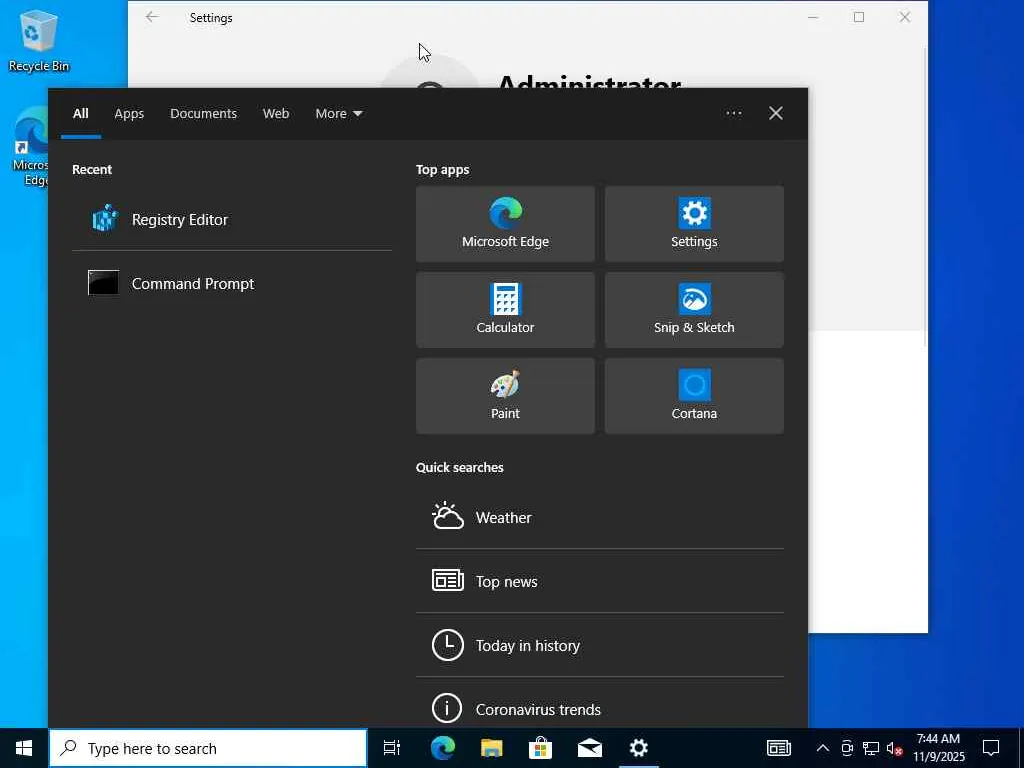Open Paint from Top apps
The width and height of the screenshot is (1024, 768).
(505, 396)
